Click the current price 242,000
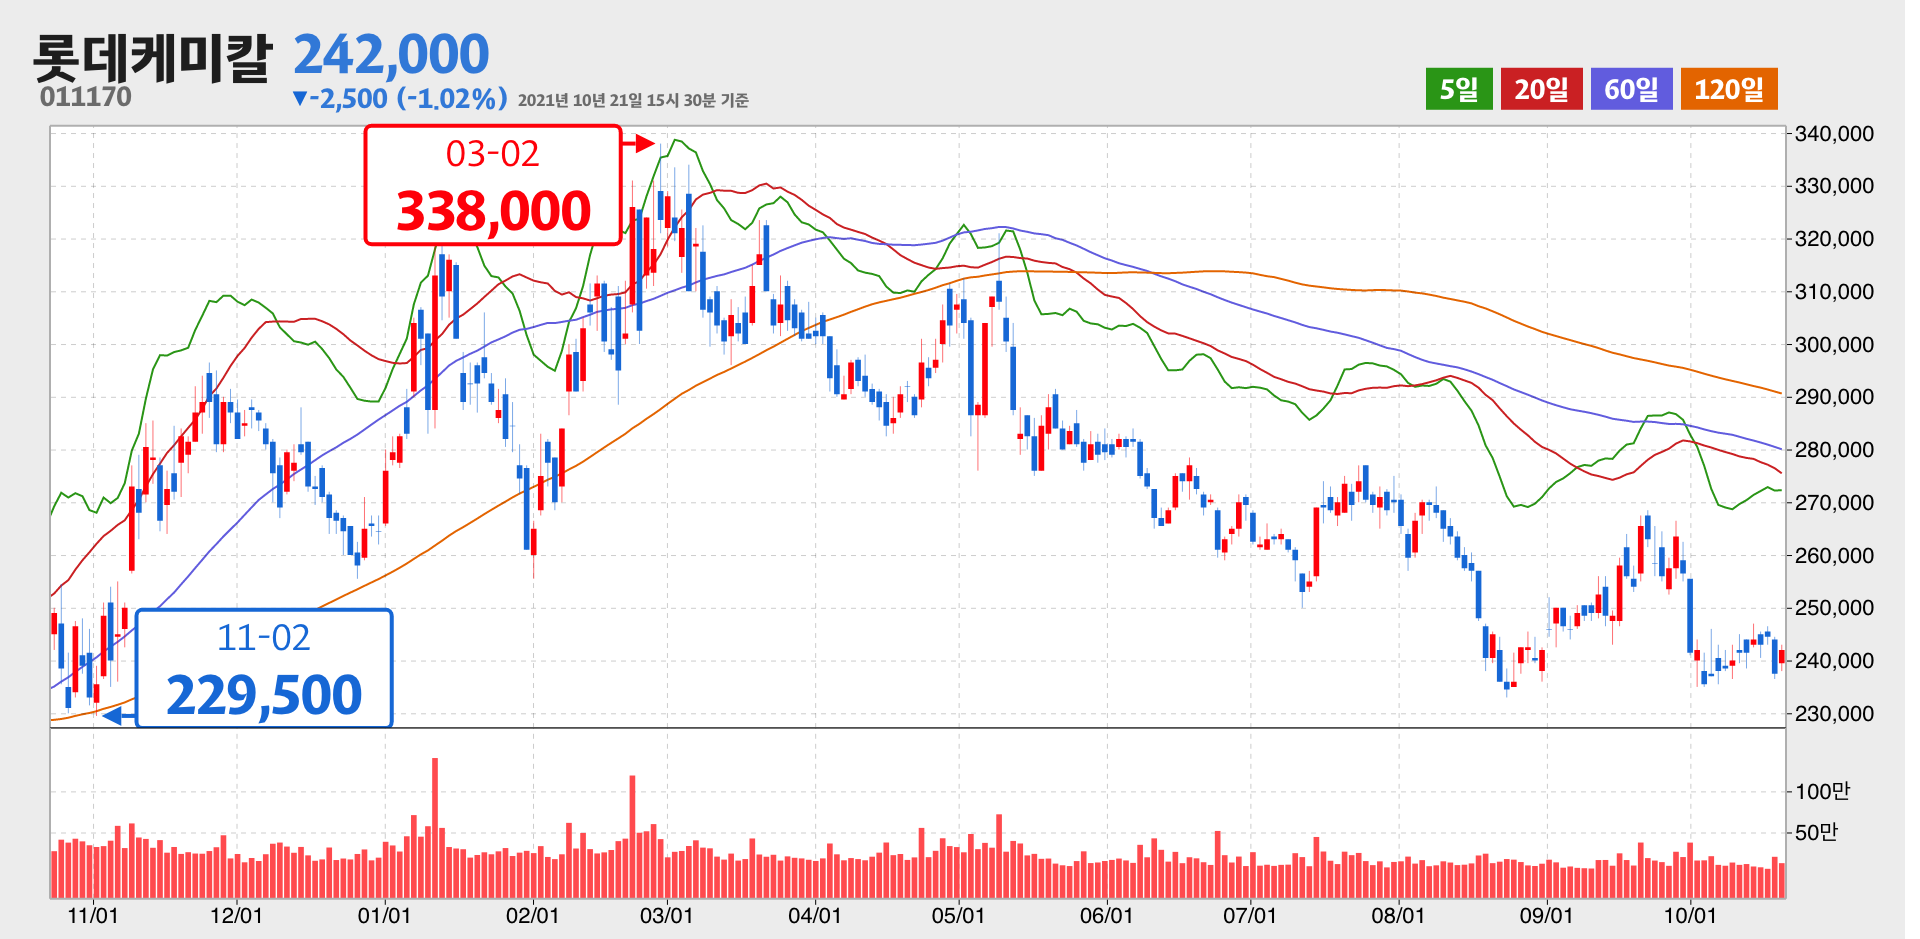Image resolution: width=1920 pixels, height=939 pixels. click(x=391, y=54)
